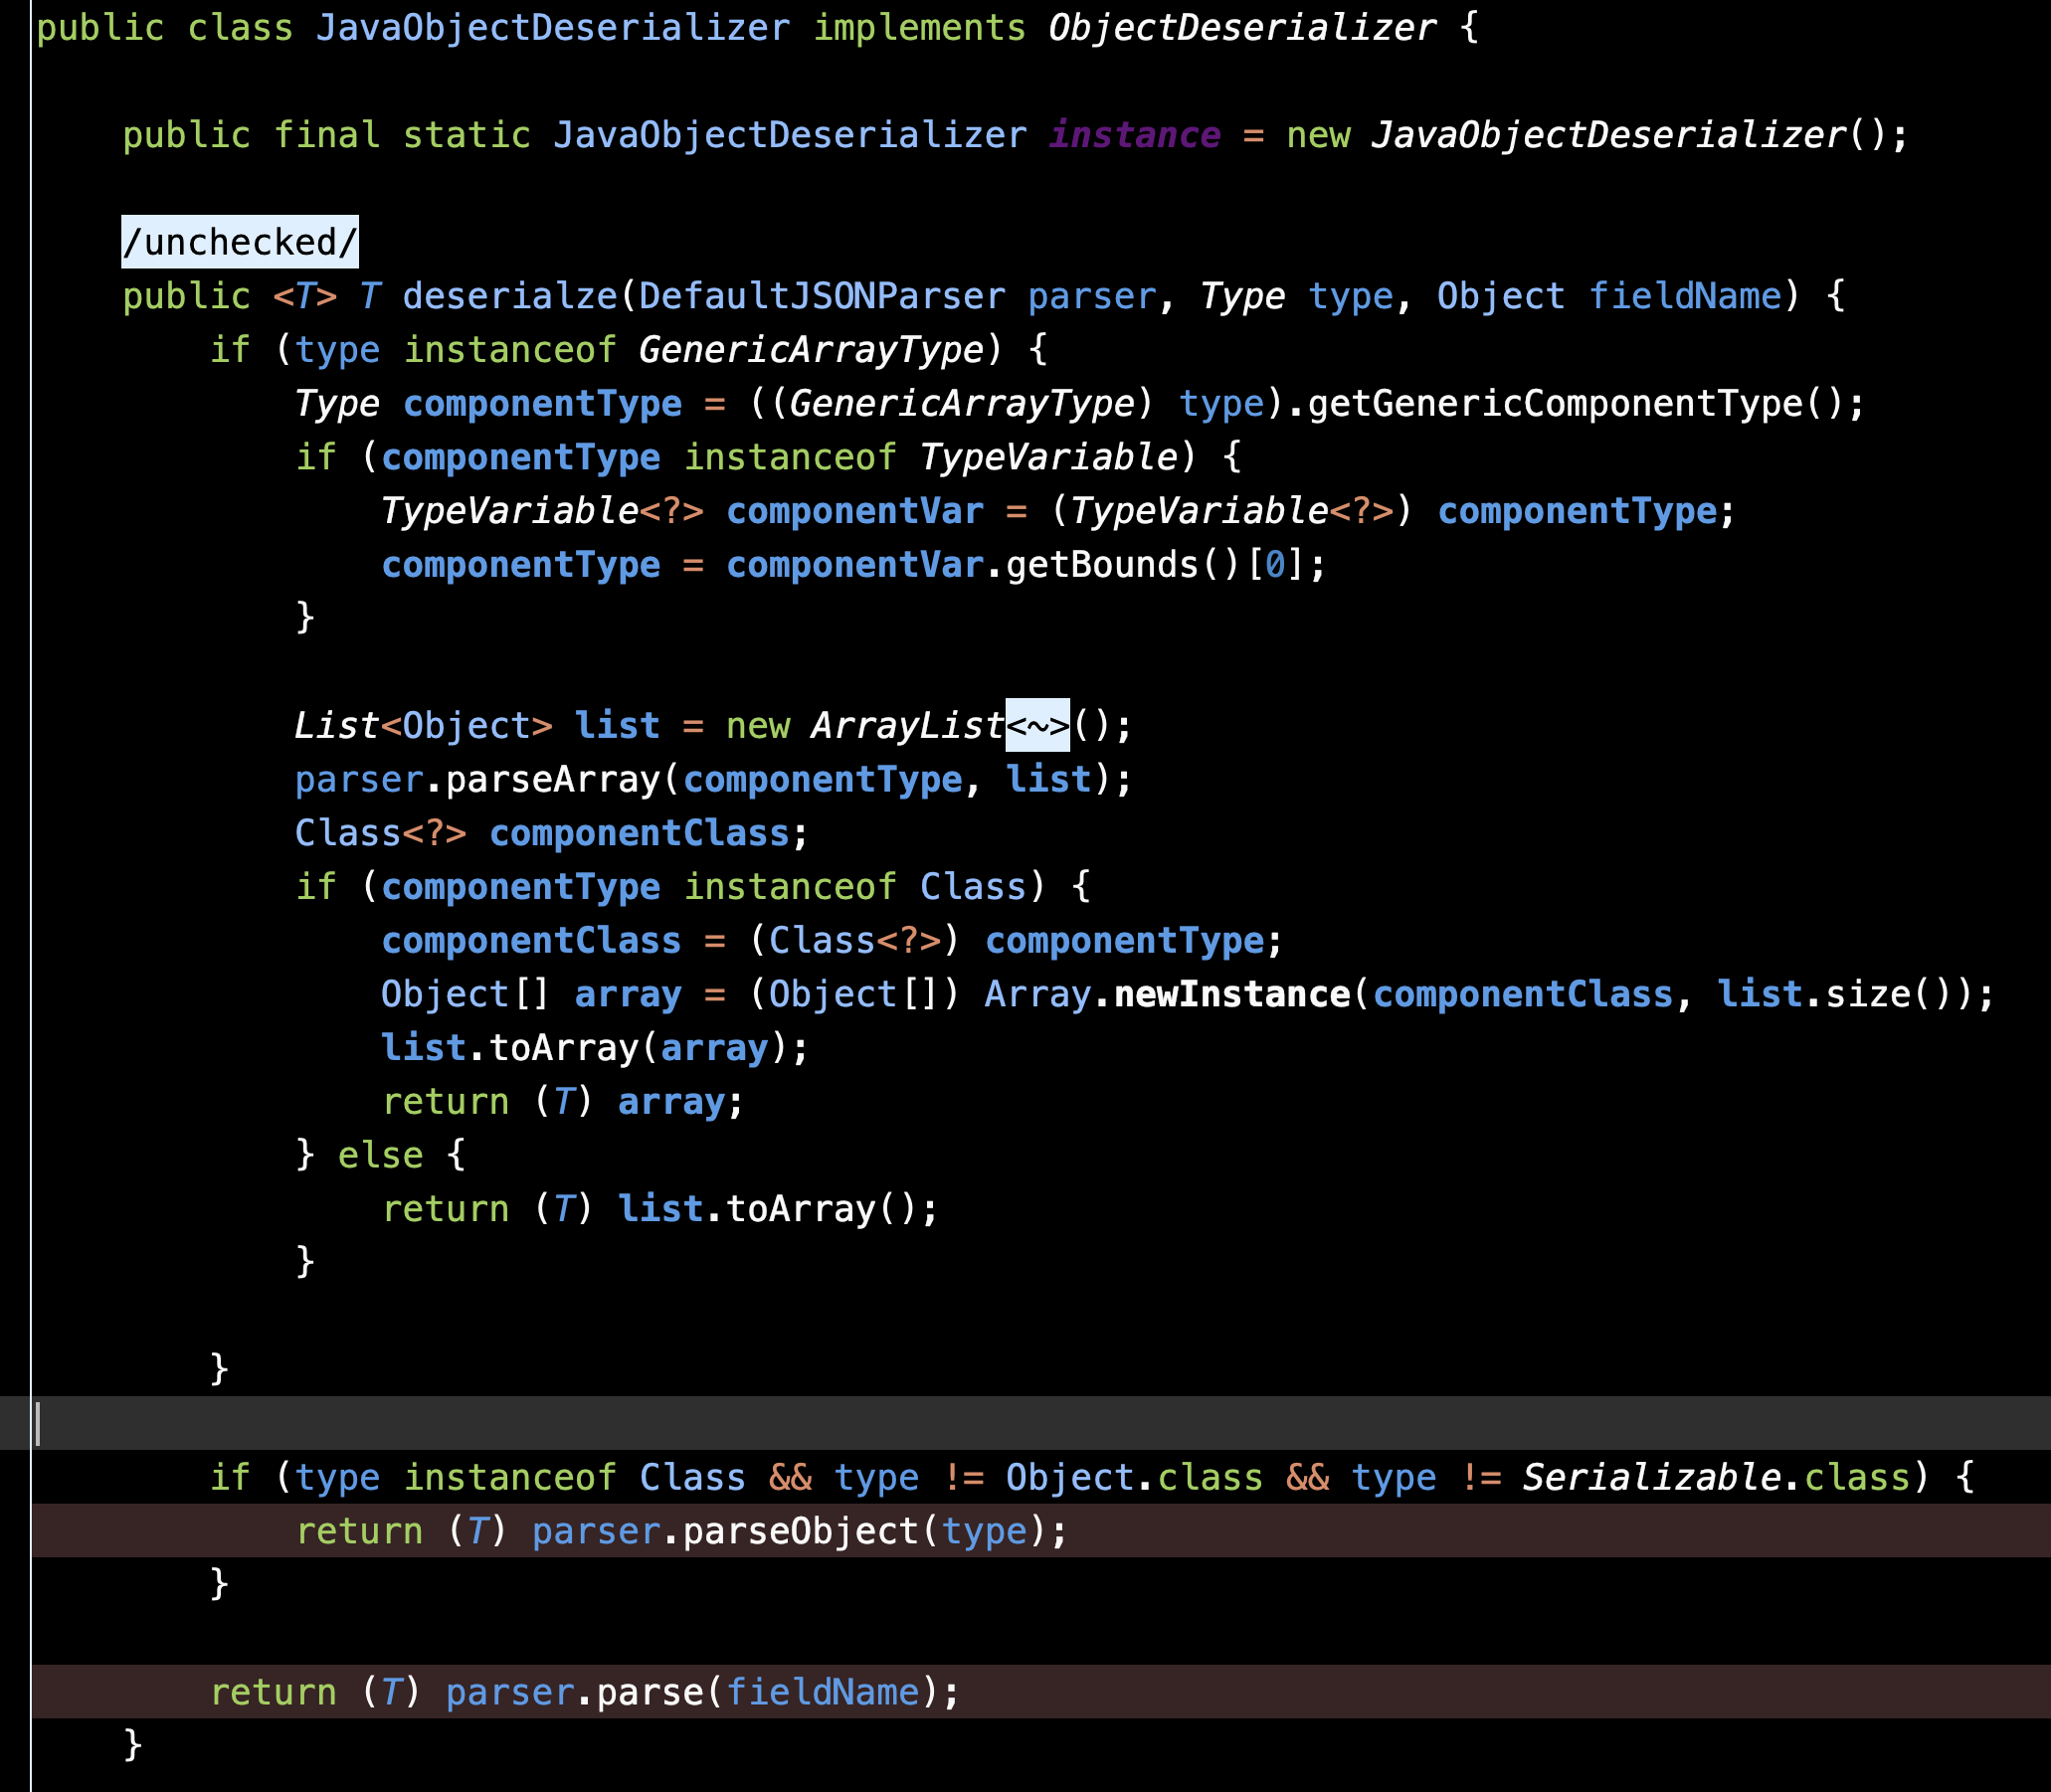
Task: Click the 'getGenericComponentType' method call
Action: [x=1555, y=403]
